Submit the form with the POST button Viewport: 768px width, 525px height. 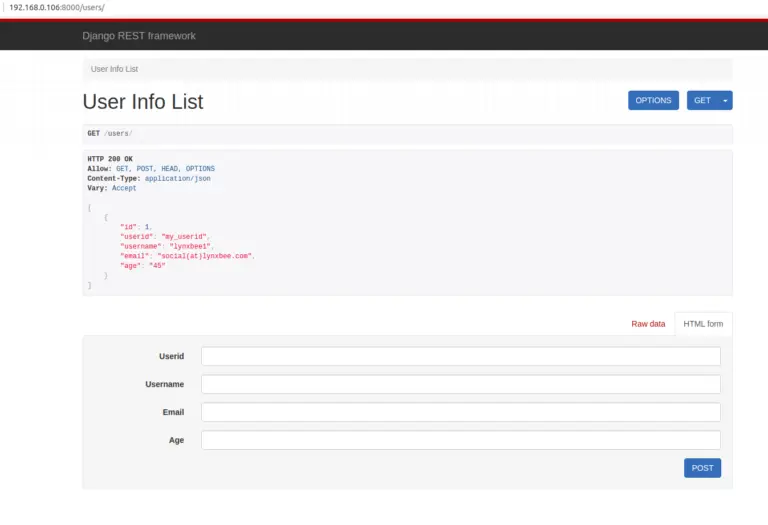click(702, 468)
